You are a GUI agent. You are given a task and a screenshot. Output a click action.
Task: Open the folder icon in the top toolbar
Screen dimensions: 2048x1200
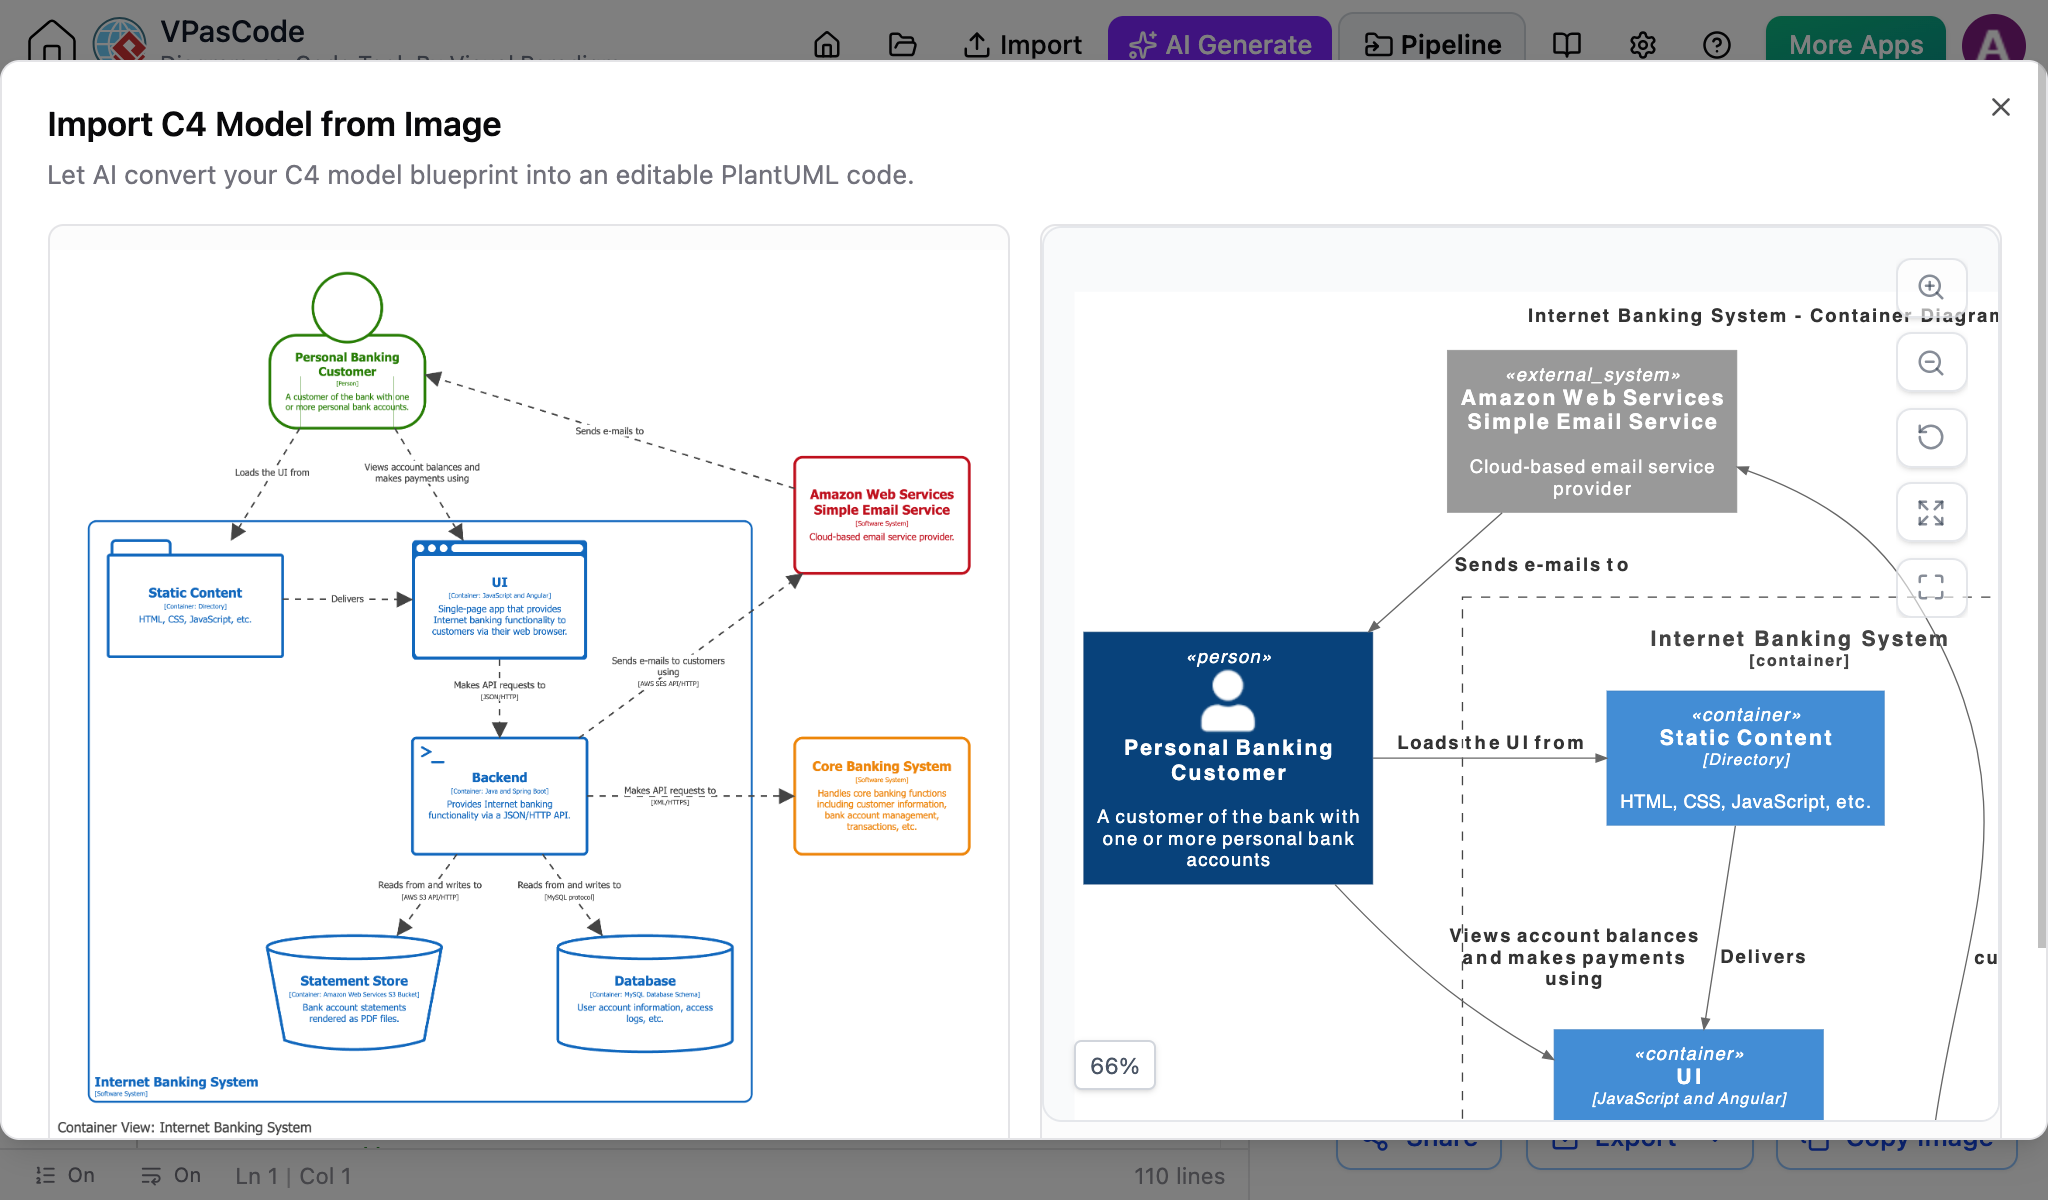902,45
